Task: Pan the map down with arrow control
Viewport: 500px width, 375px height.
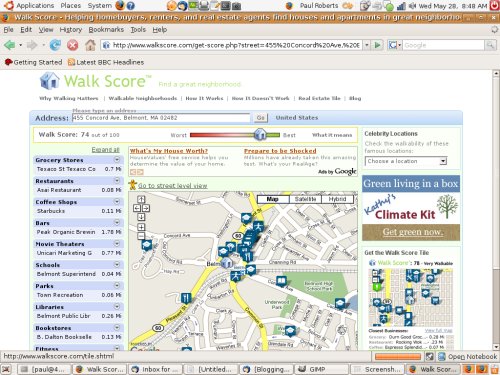Action: pos(141,217)
